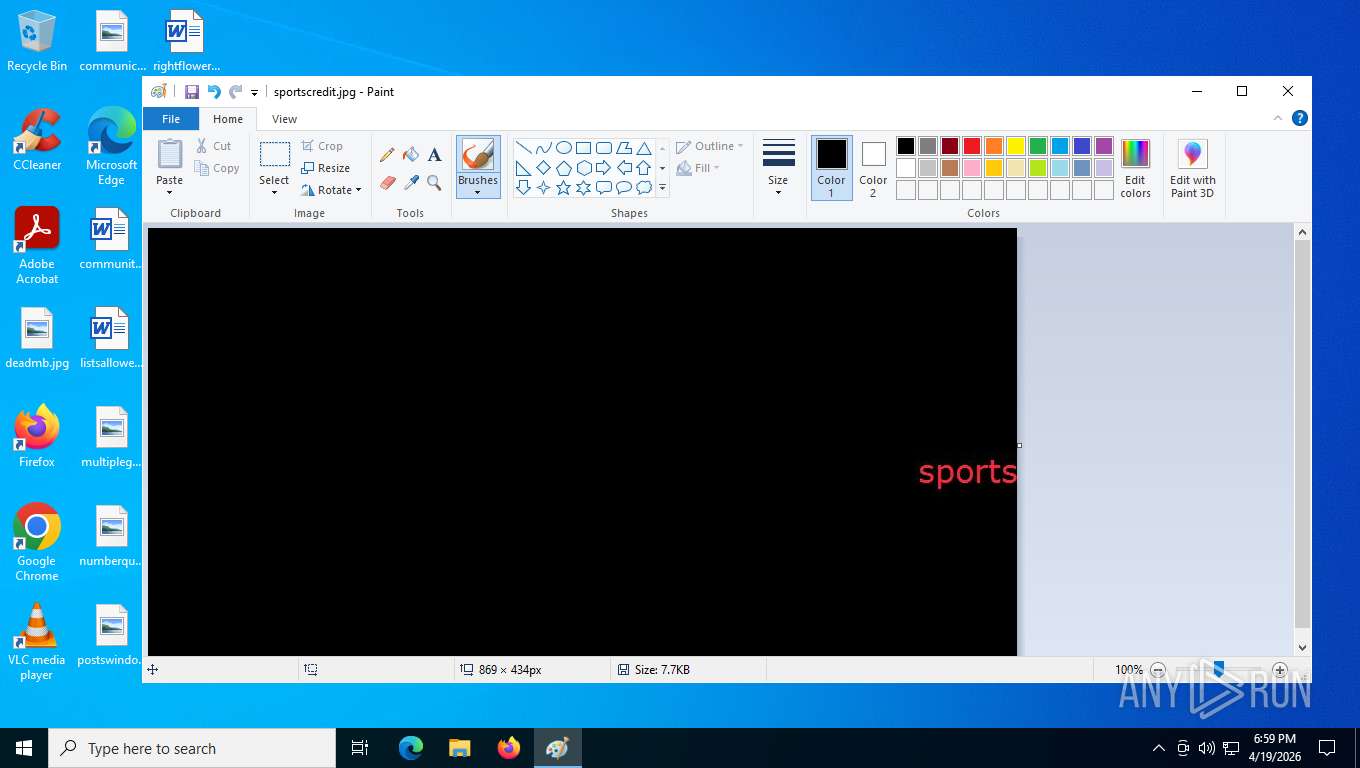Image resolution: width=1360 pixels, height=768 pixels.
Task: Click Edit with Paint 3D button
Action: point(1193,168)
